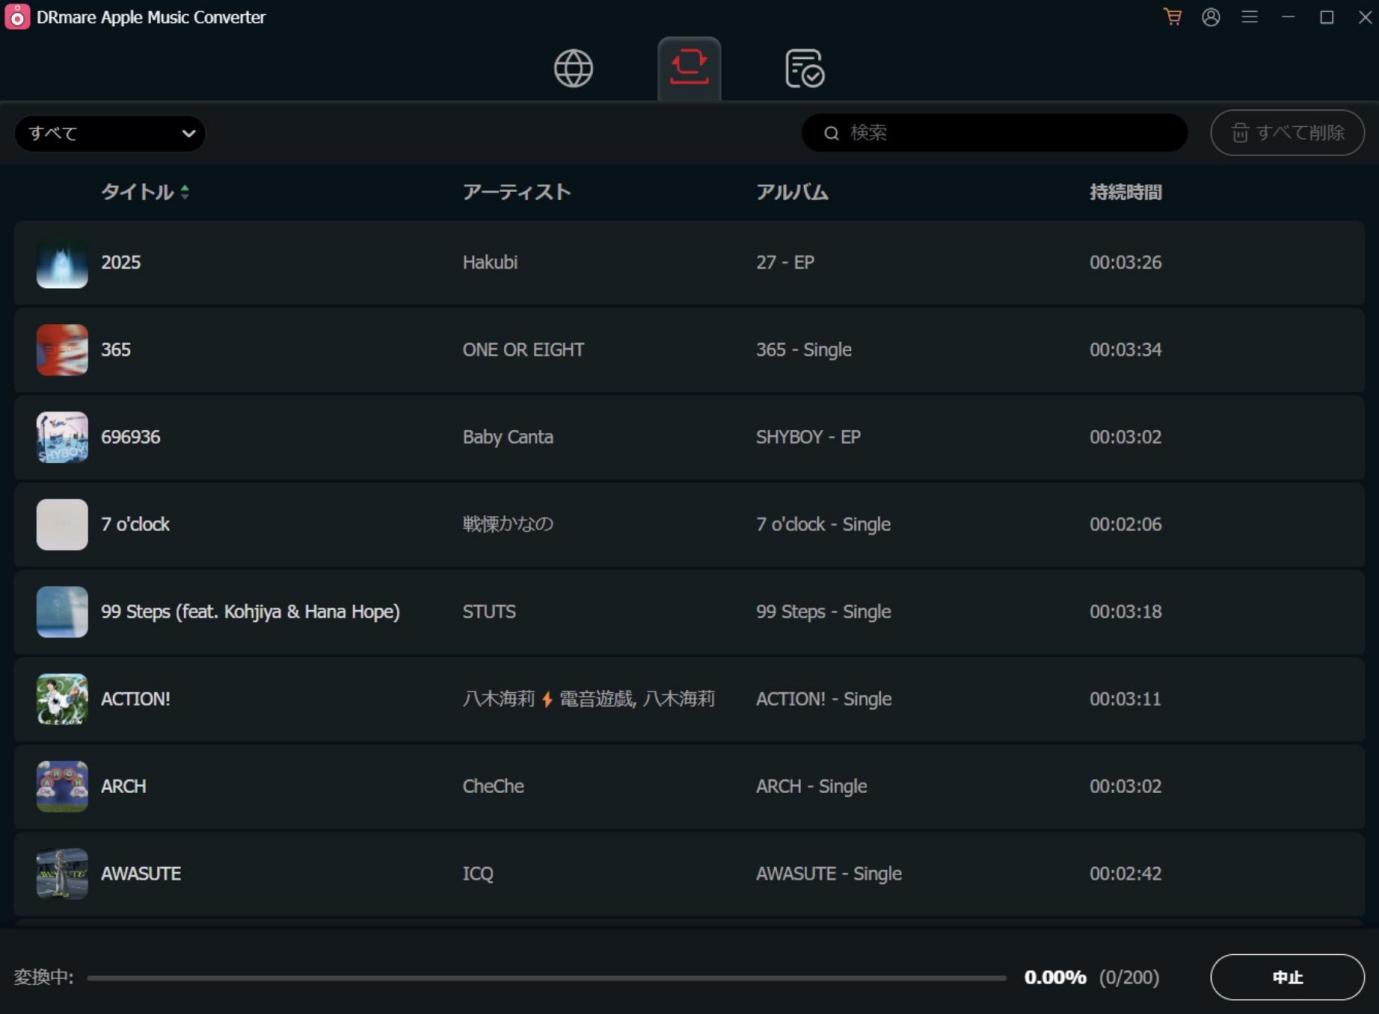Click artist name ICQ
Viewport: 1379px width, 1014px height.
point(478,874)
